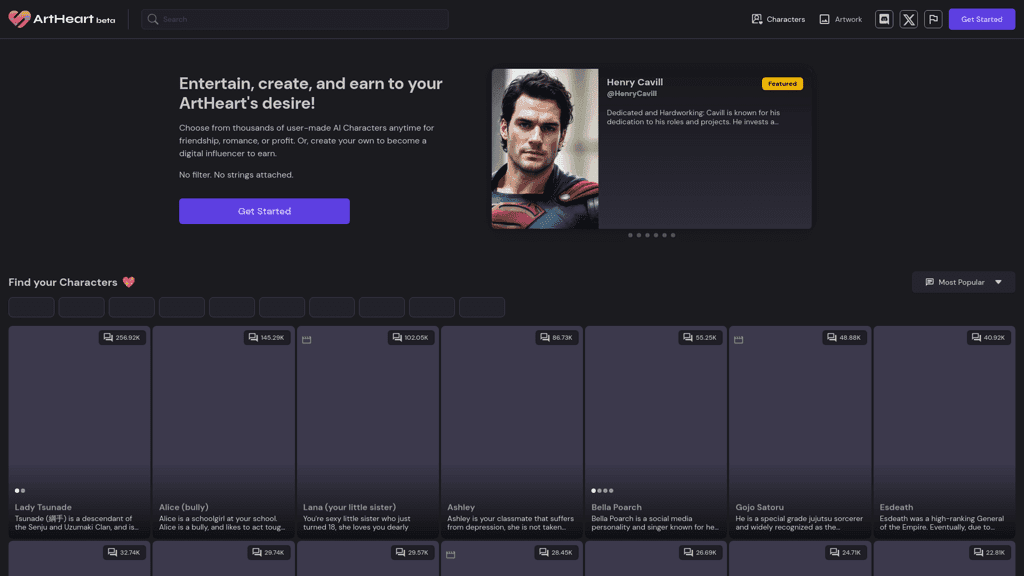Open the X (Twitter) icon
1024x576 pixels.
tap(908, 19)
